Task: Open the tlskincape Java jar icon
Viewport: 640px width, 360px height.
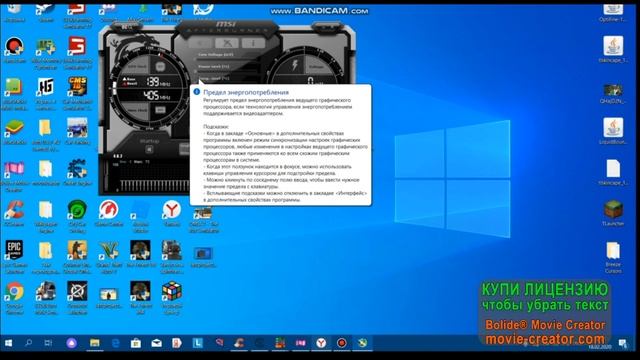Action: pyautogui.click(x=613, y=46)
